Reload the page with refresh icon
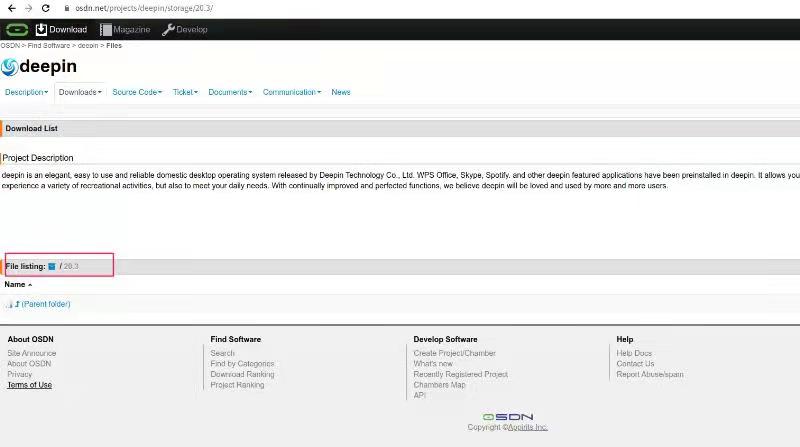 (45, 8)
